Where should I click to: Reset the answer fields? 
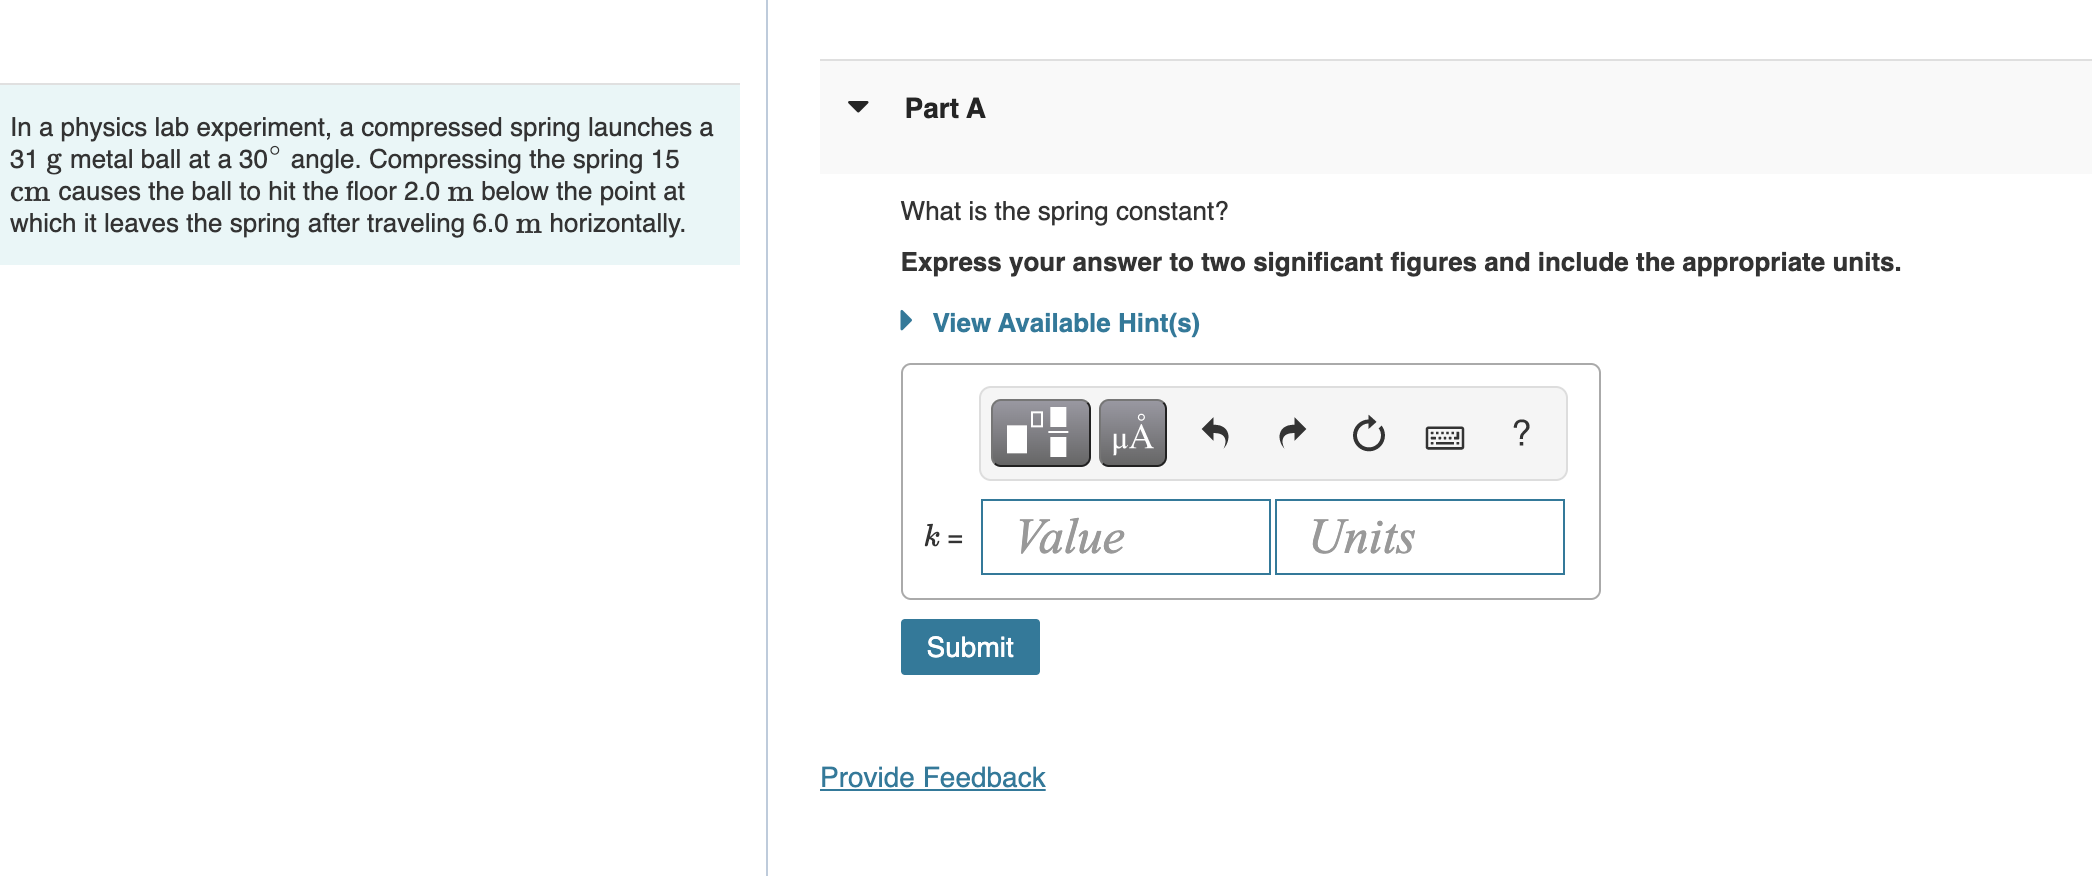point(1368,433)
